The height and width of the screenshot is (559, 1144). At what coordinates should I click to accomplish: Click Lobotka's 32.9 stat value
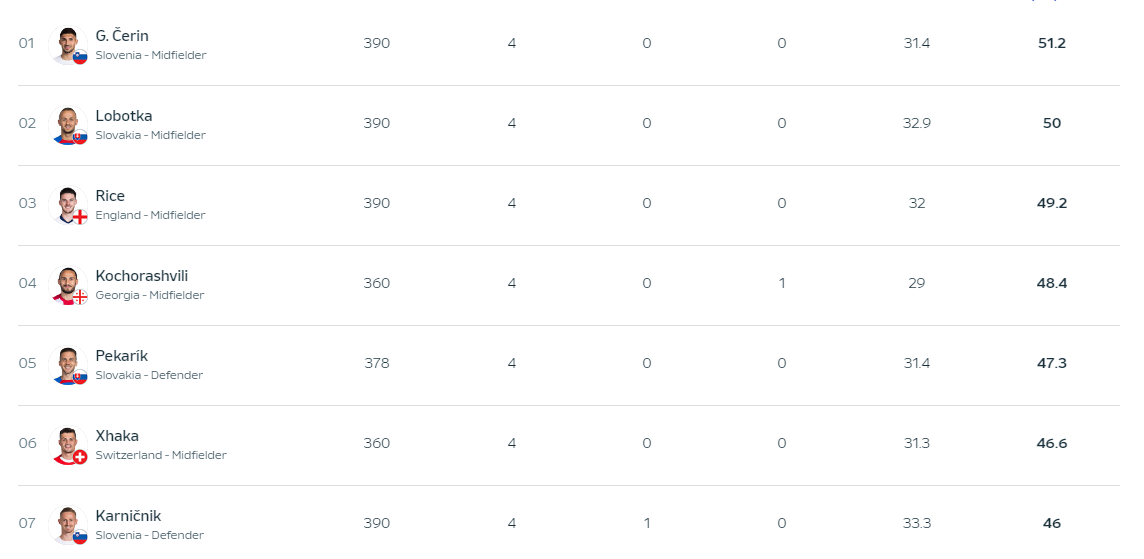pyautogui.click(x=916, y=123)
